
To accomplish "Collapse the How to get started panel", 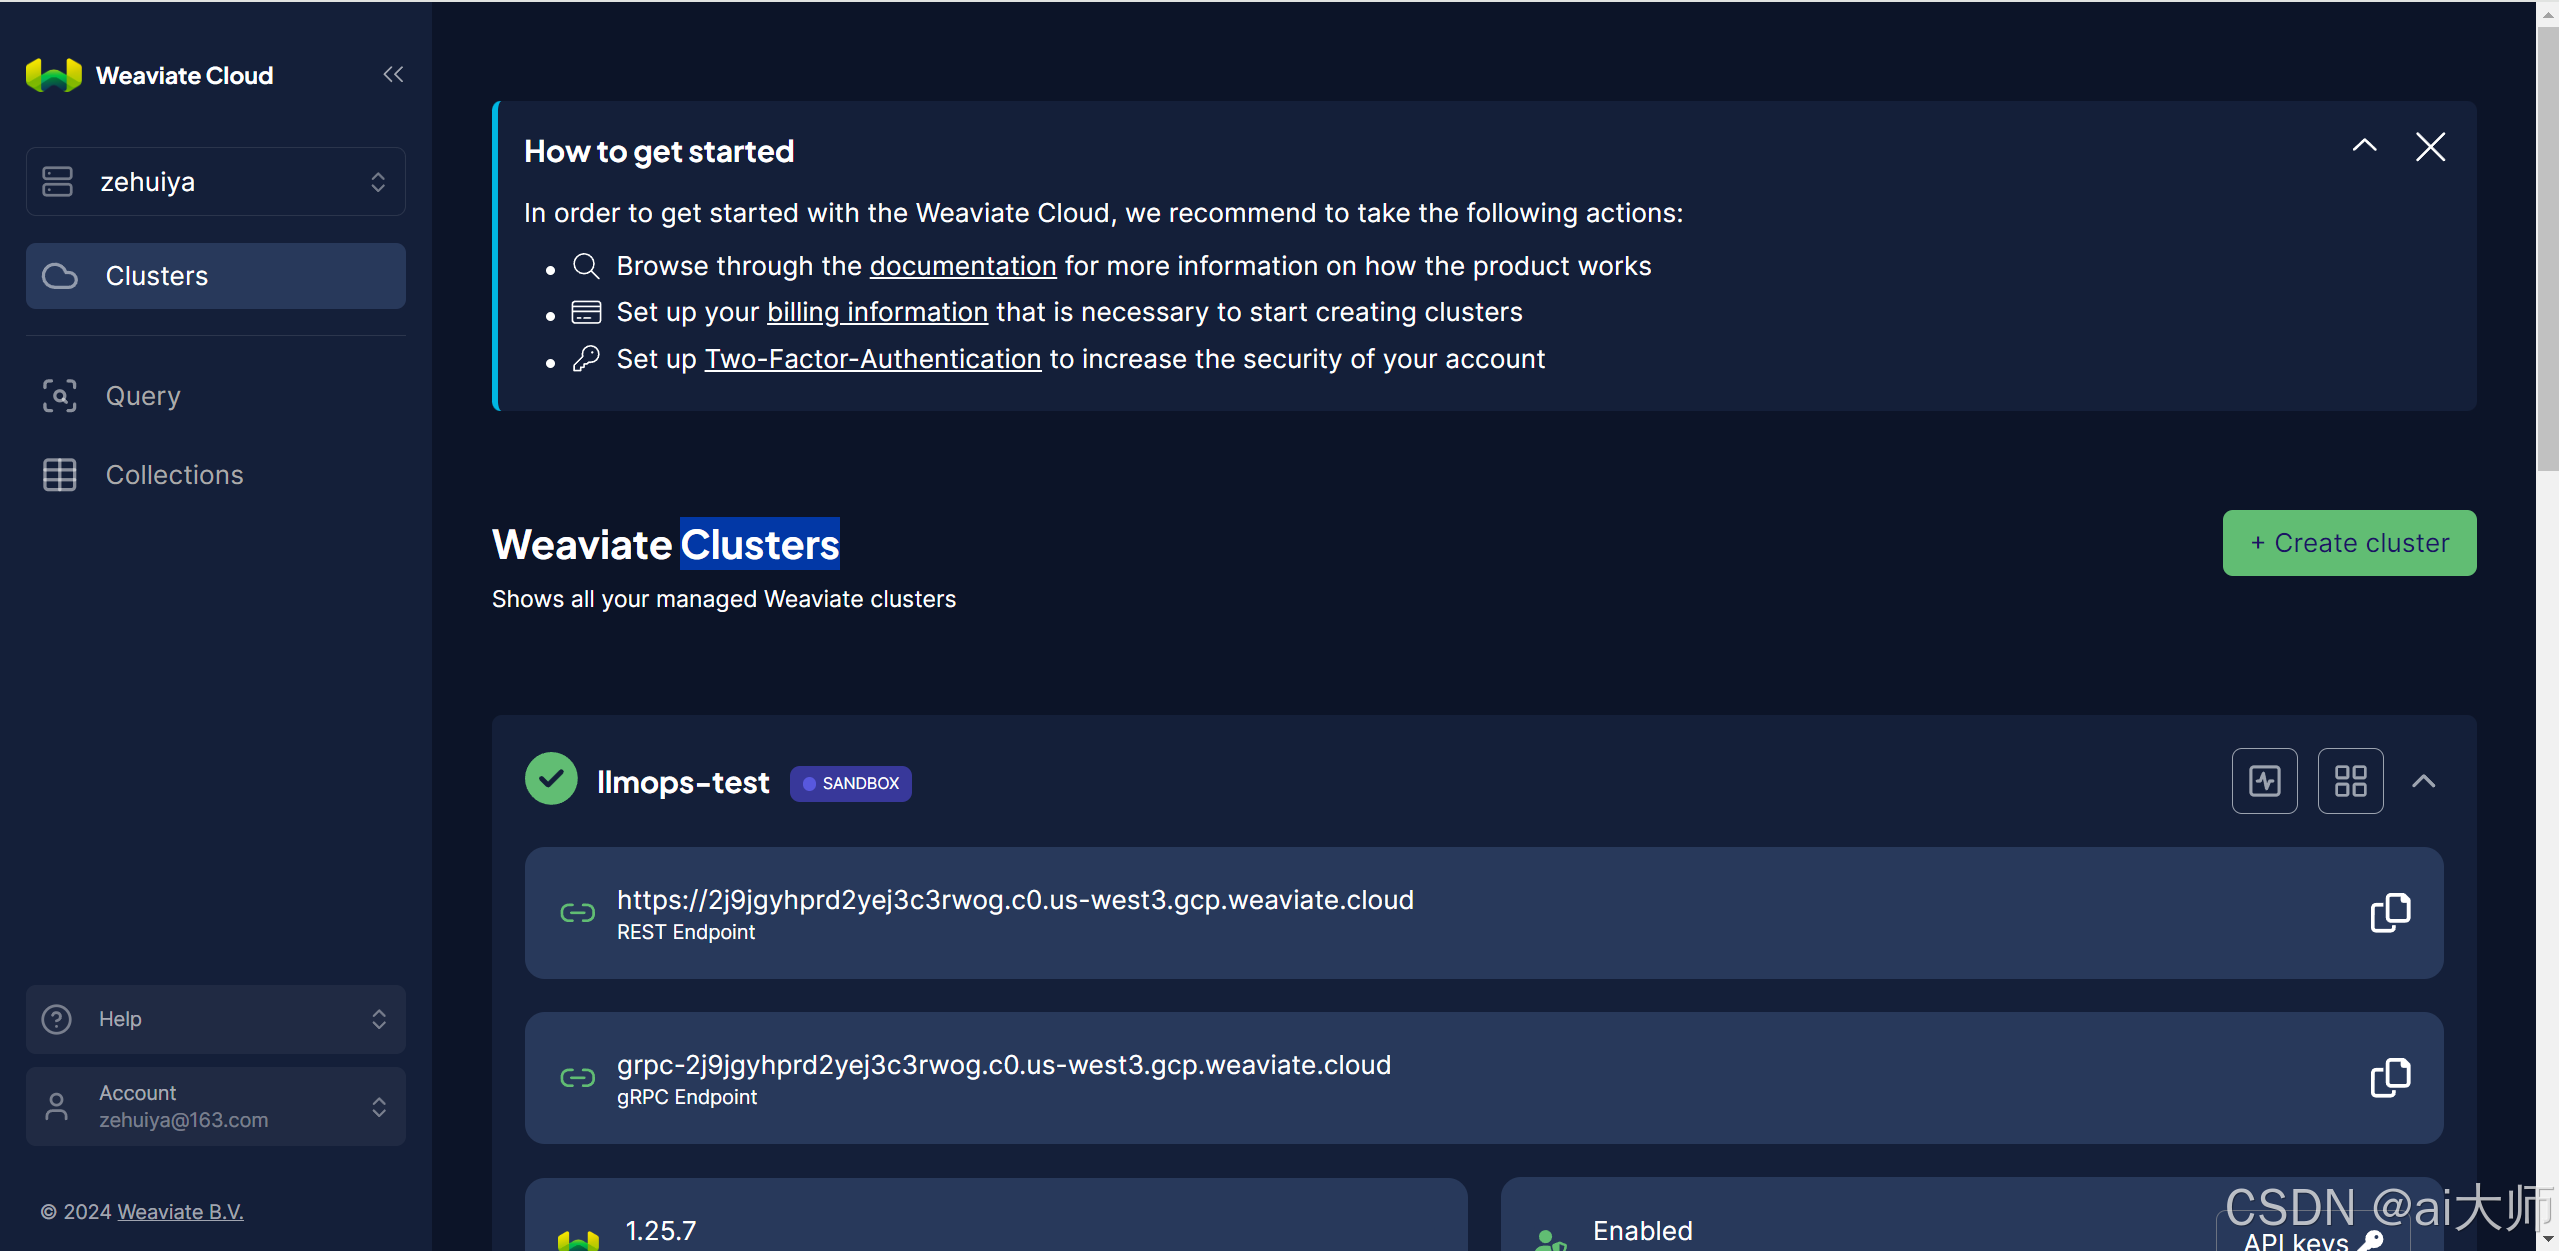I will click(2364, 147).
